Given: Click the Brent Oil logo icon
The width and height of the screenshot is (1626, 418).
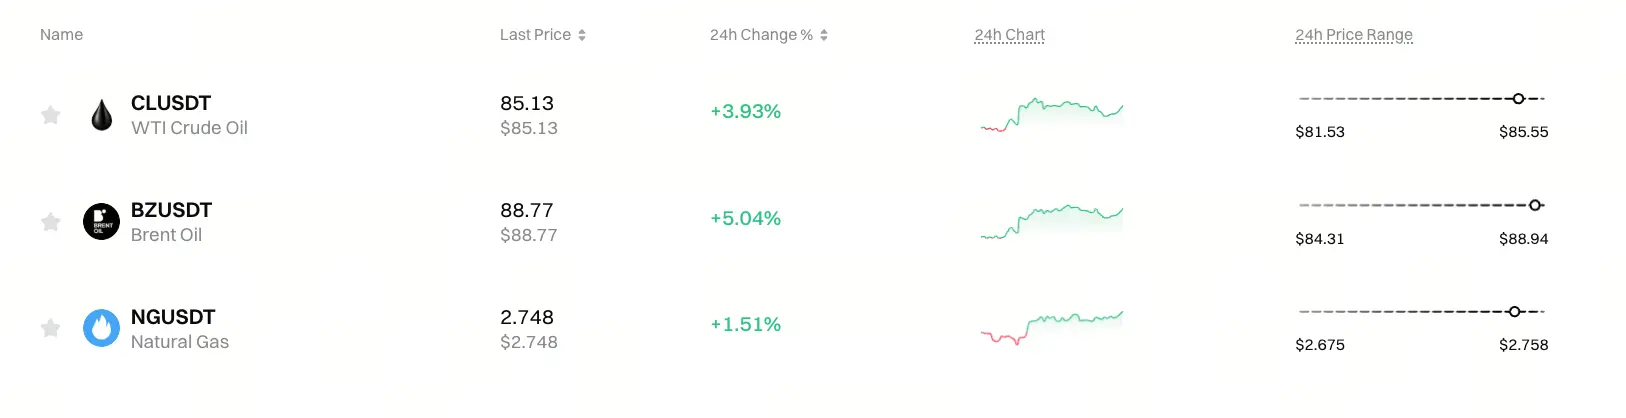Looking at the screenshot, I should pyautogui.click(x=101, y=222).
